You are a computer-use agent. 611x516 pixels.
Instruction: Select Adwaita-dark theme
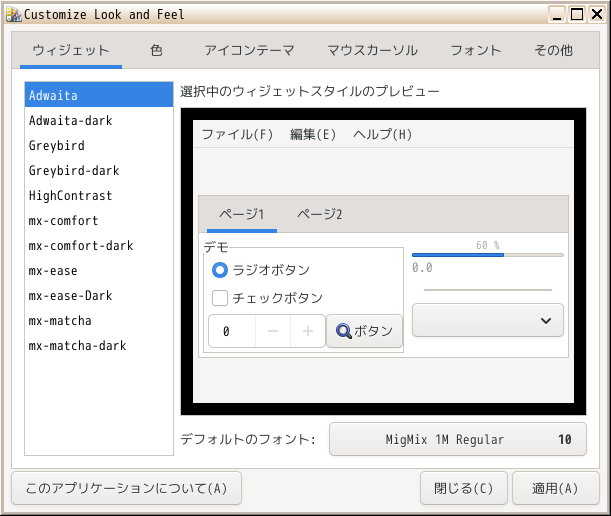click(99, 120)
